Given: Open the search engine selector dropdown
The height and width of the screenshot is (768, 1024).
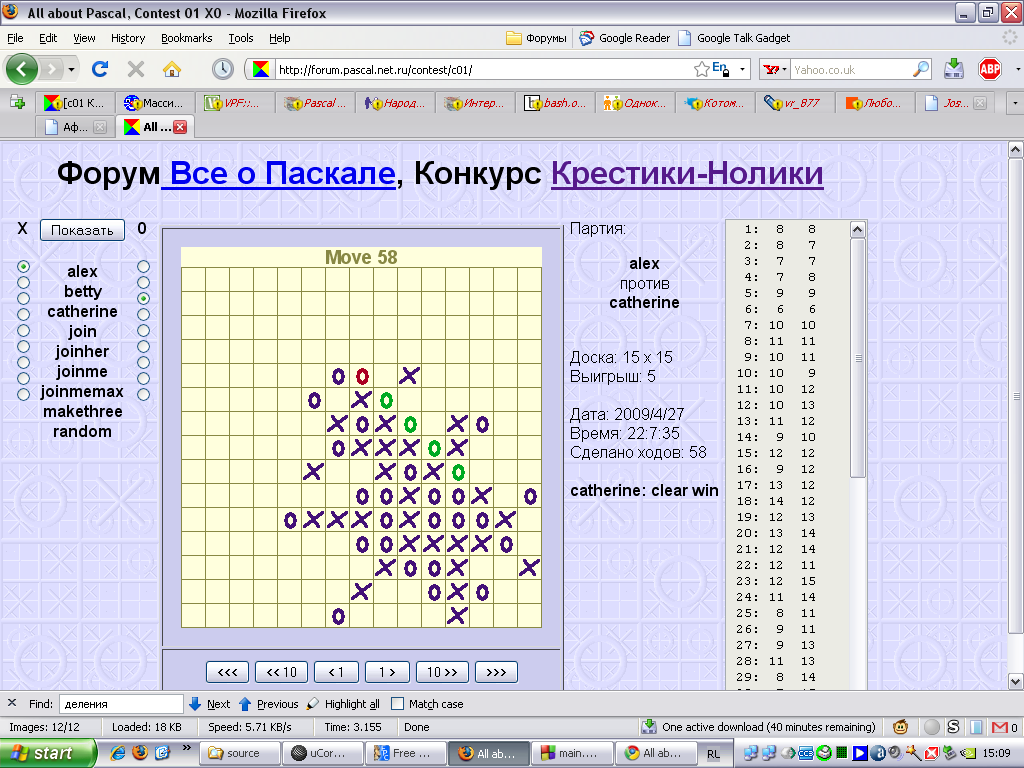Looking at the screenshot, I should 774,70.
